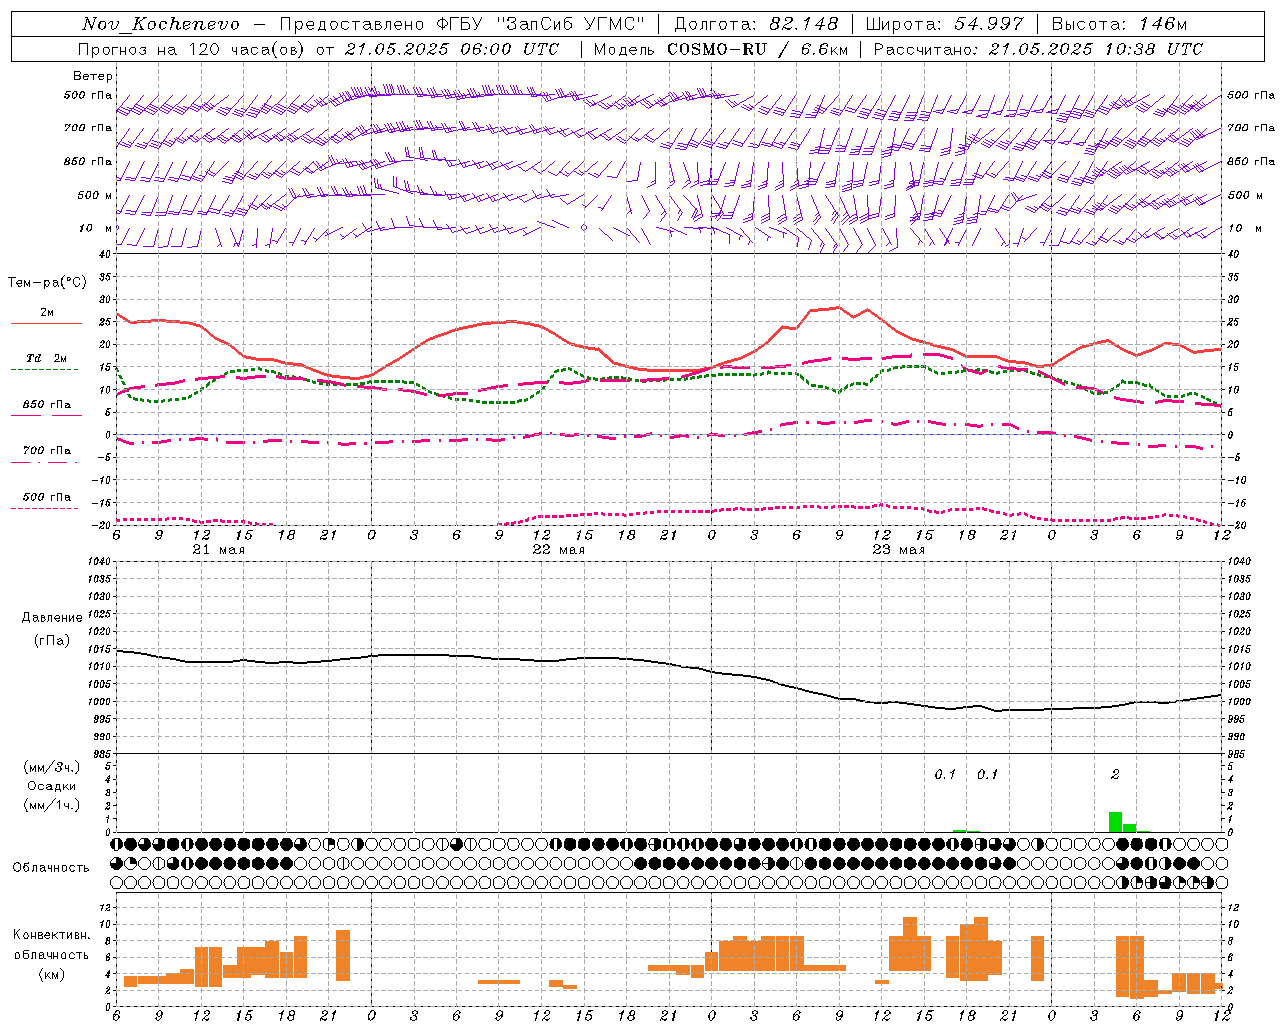Select the elevation label Высота: 146м
This screenshot has width=1280, height=1024.
pos(1119,24)
